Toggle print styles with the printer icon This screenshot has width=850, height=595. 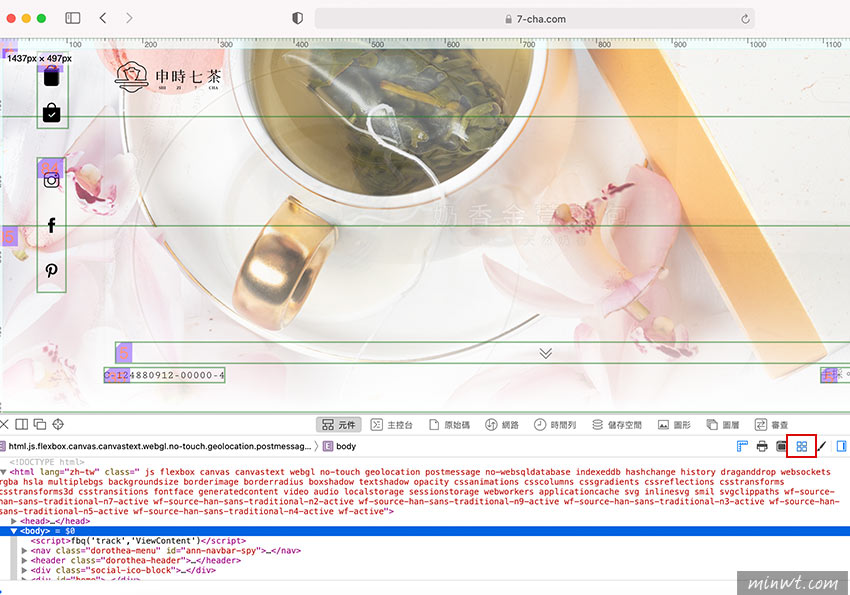(762, 447)
